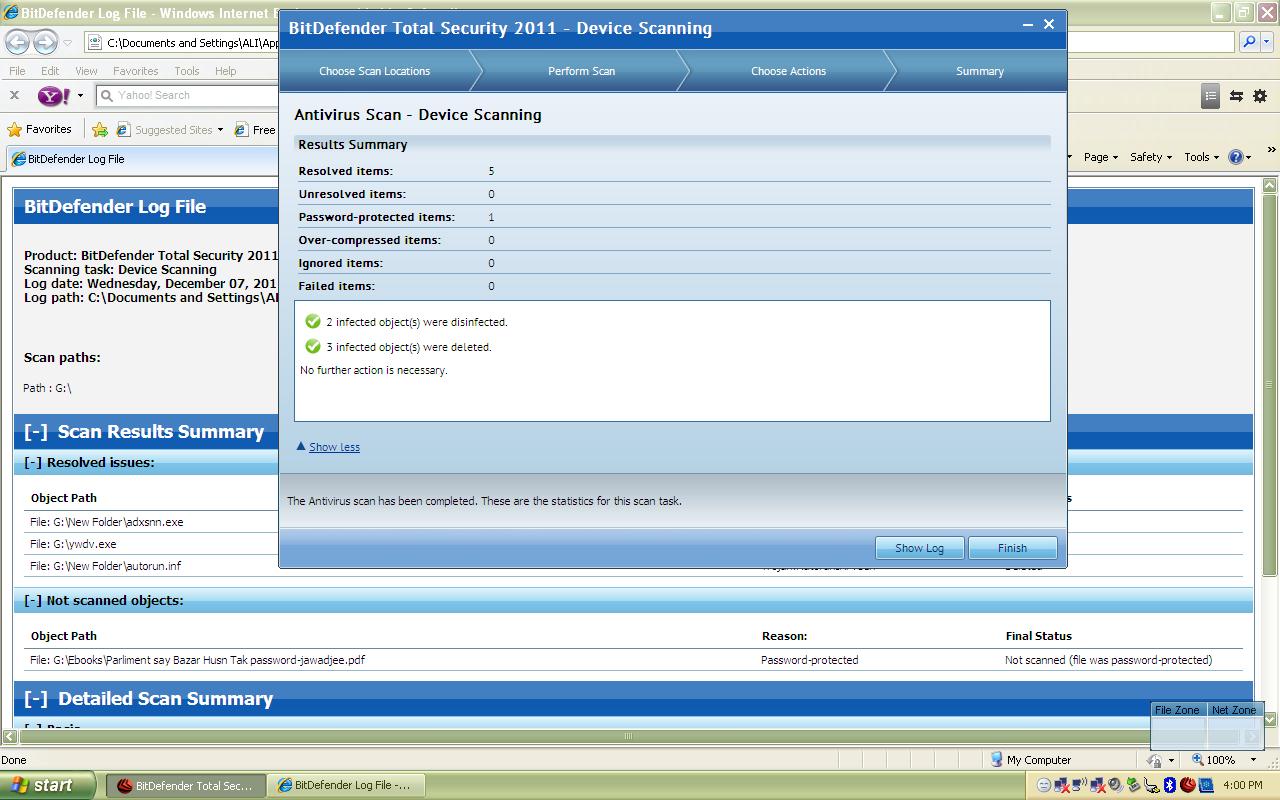
Task: Collapse the Scan Results Summary section
Action: [36, 432]
